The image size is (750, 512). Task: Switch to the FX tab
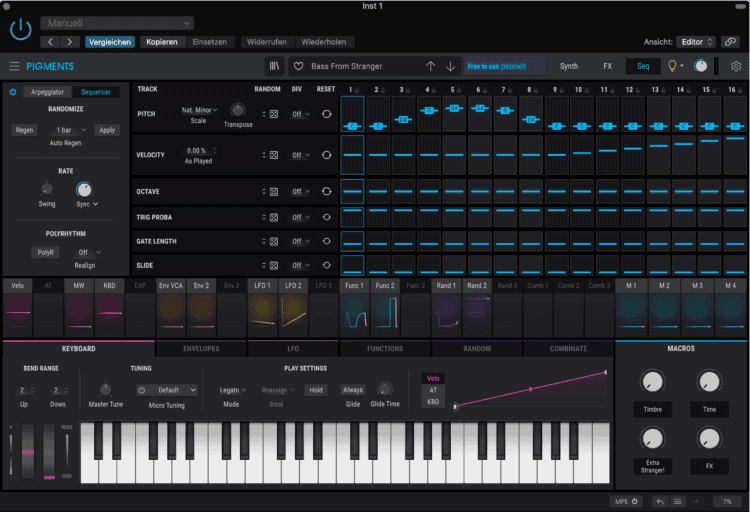click(x=607, y=66)
